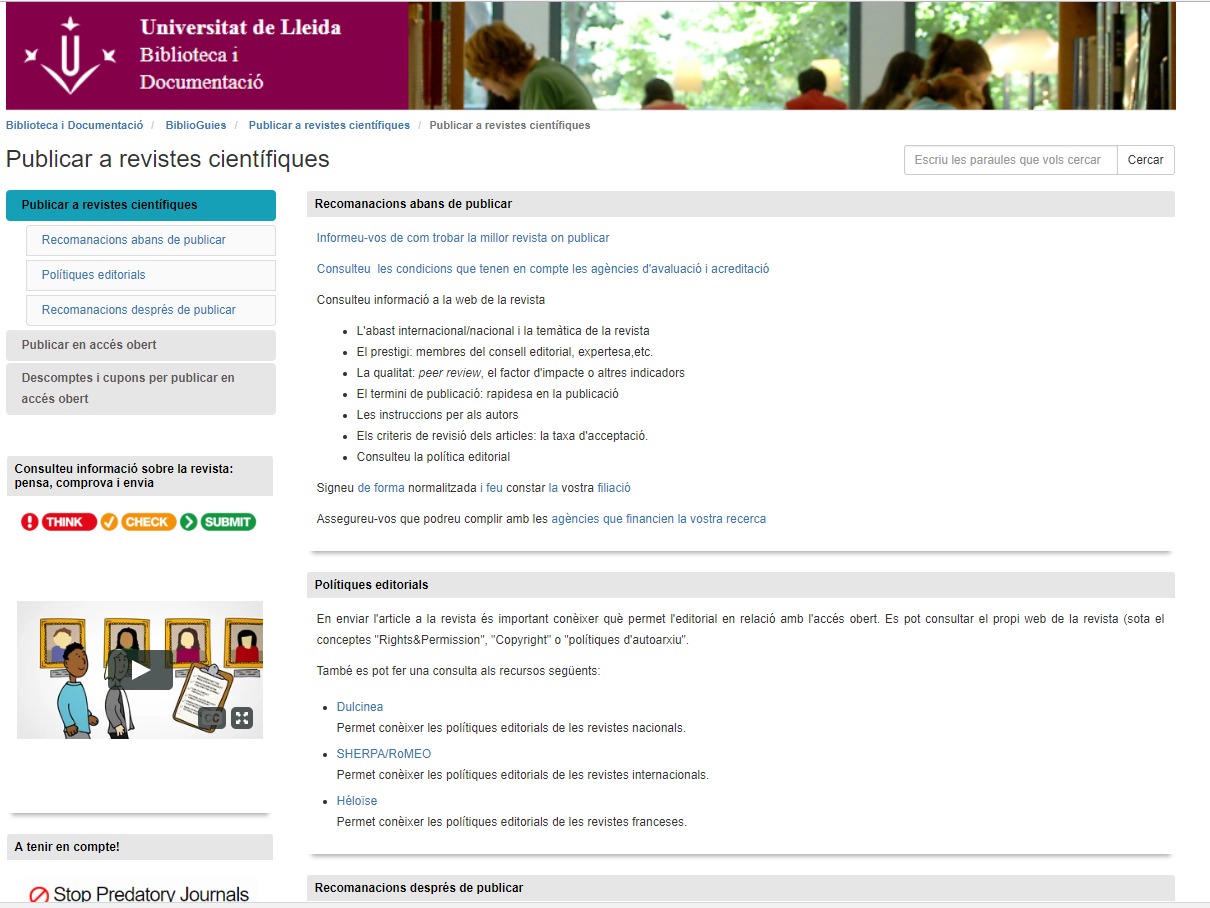Select Polítiques editorials in the sidebar
The width and height of the screenshot is (1210, 908).
(150, 275)
